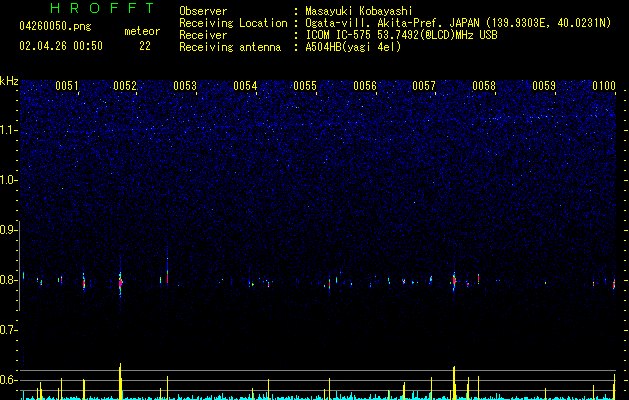Click the 0056 time marker
Screen dimensions: 629x400
tap(365, 86)
